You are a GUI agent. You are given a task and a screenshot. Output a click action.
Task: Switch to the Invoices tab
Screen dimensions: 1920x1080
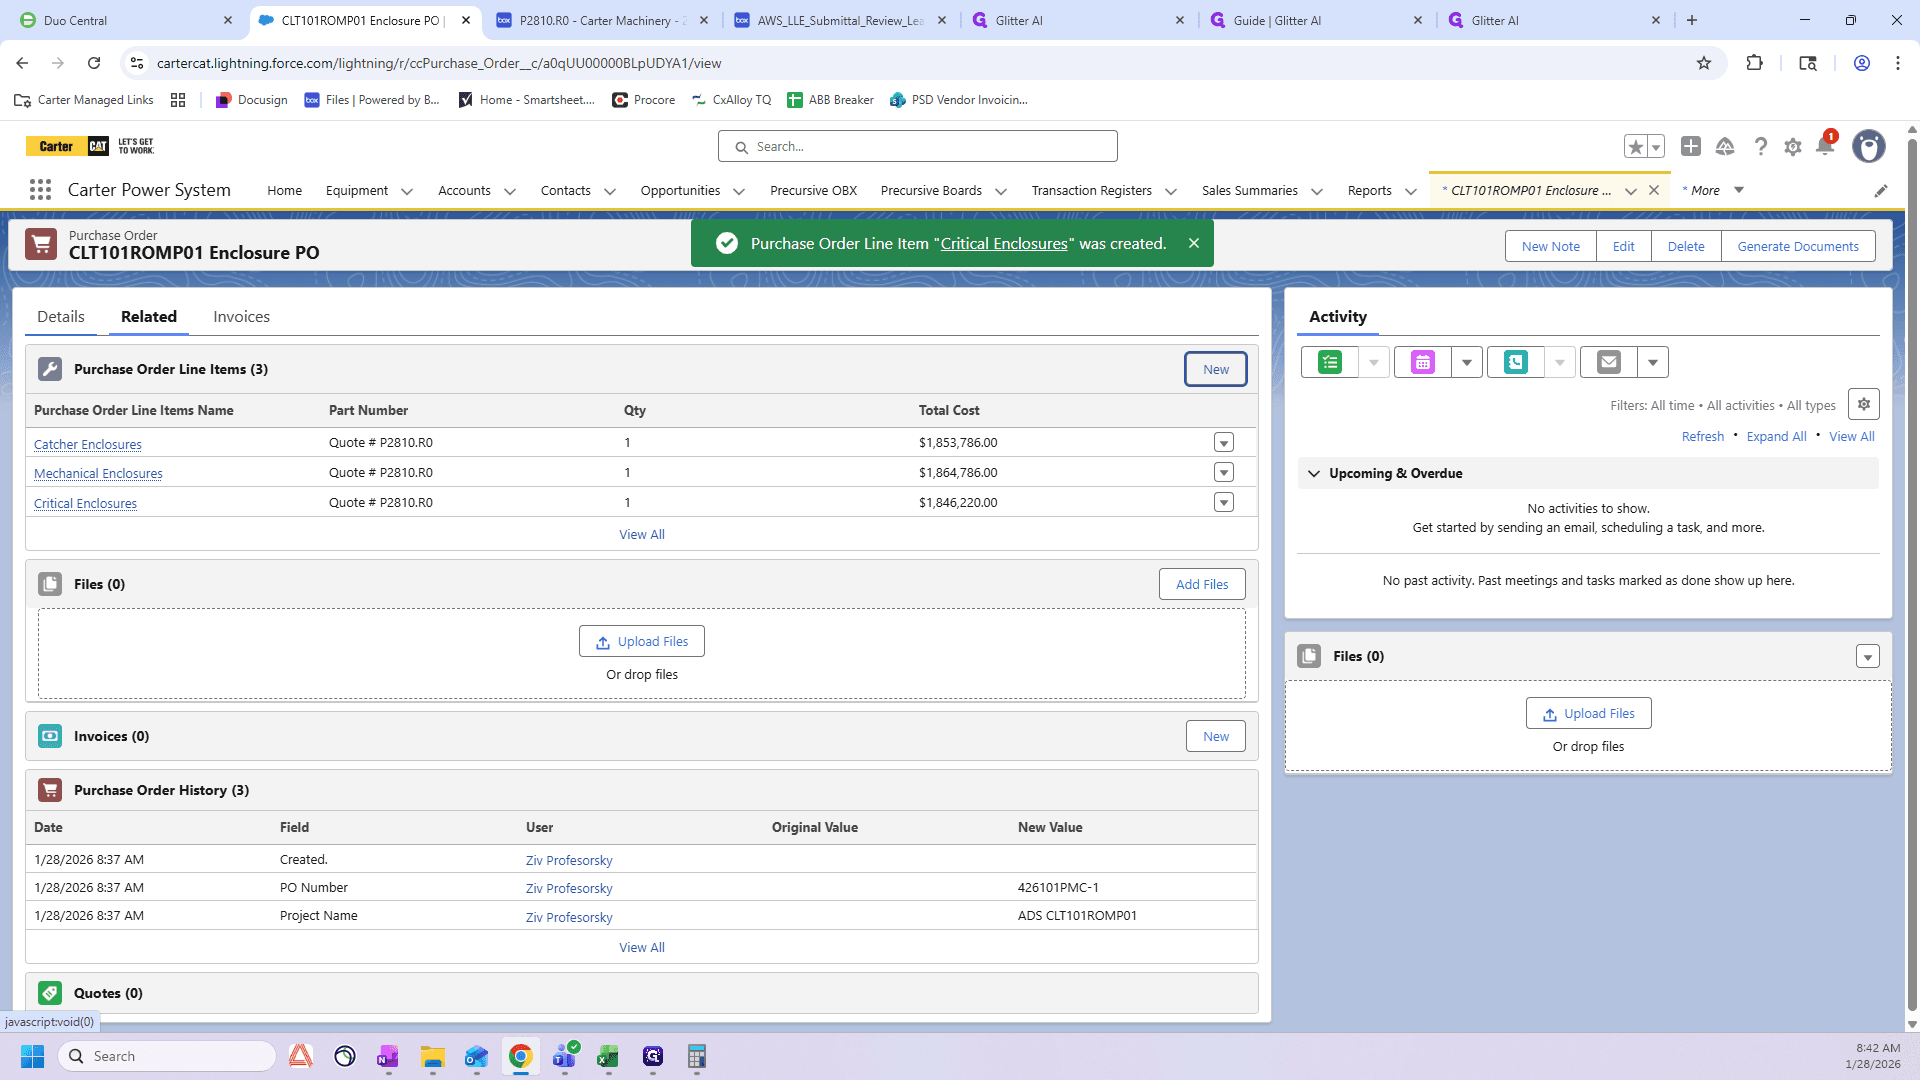click(241, 317)
